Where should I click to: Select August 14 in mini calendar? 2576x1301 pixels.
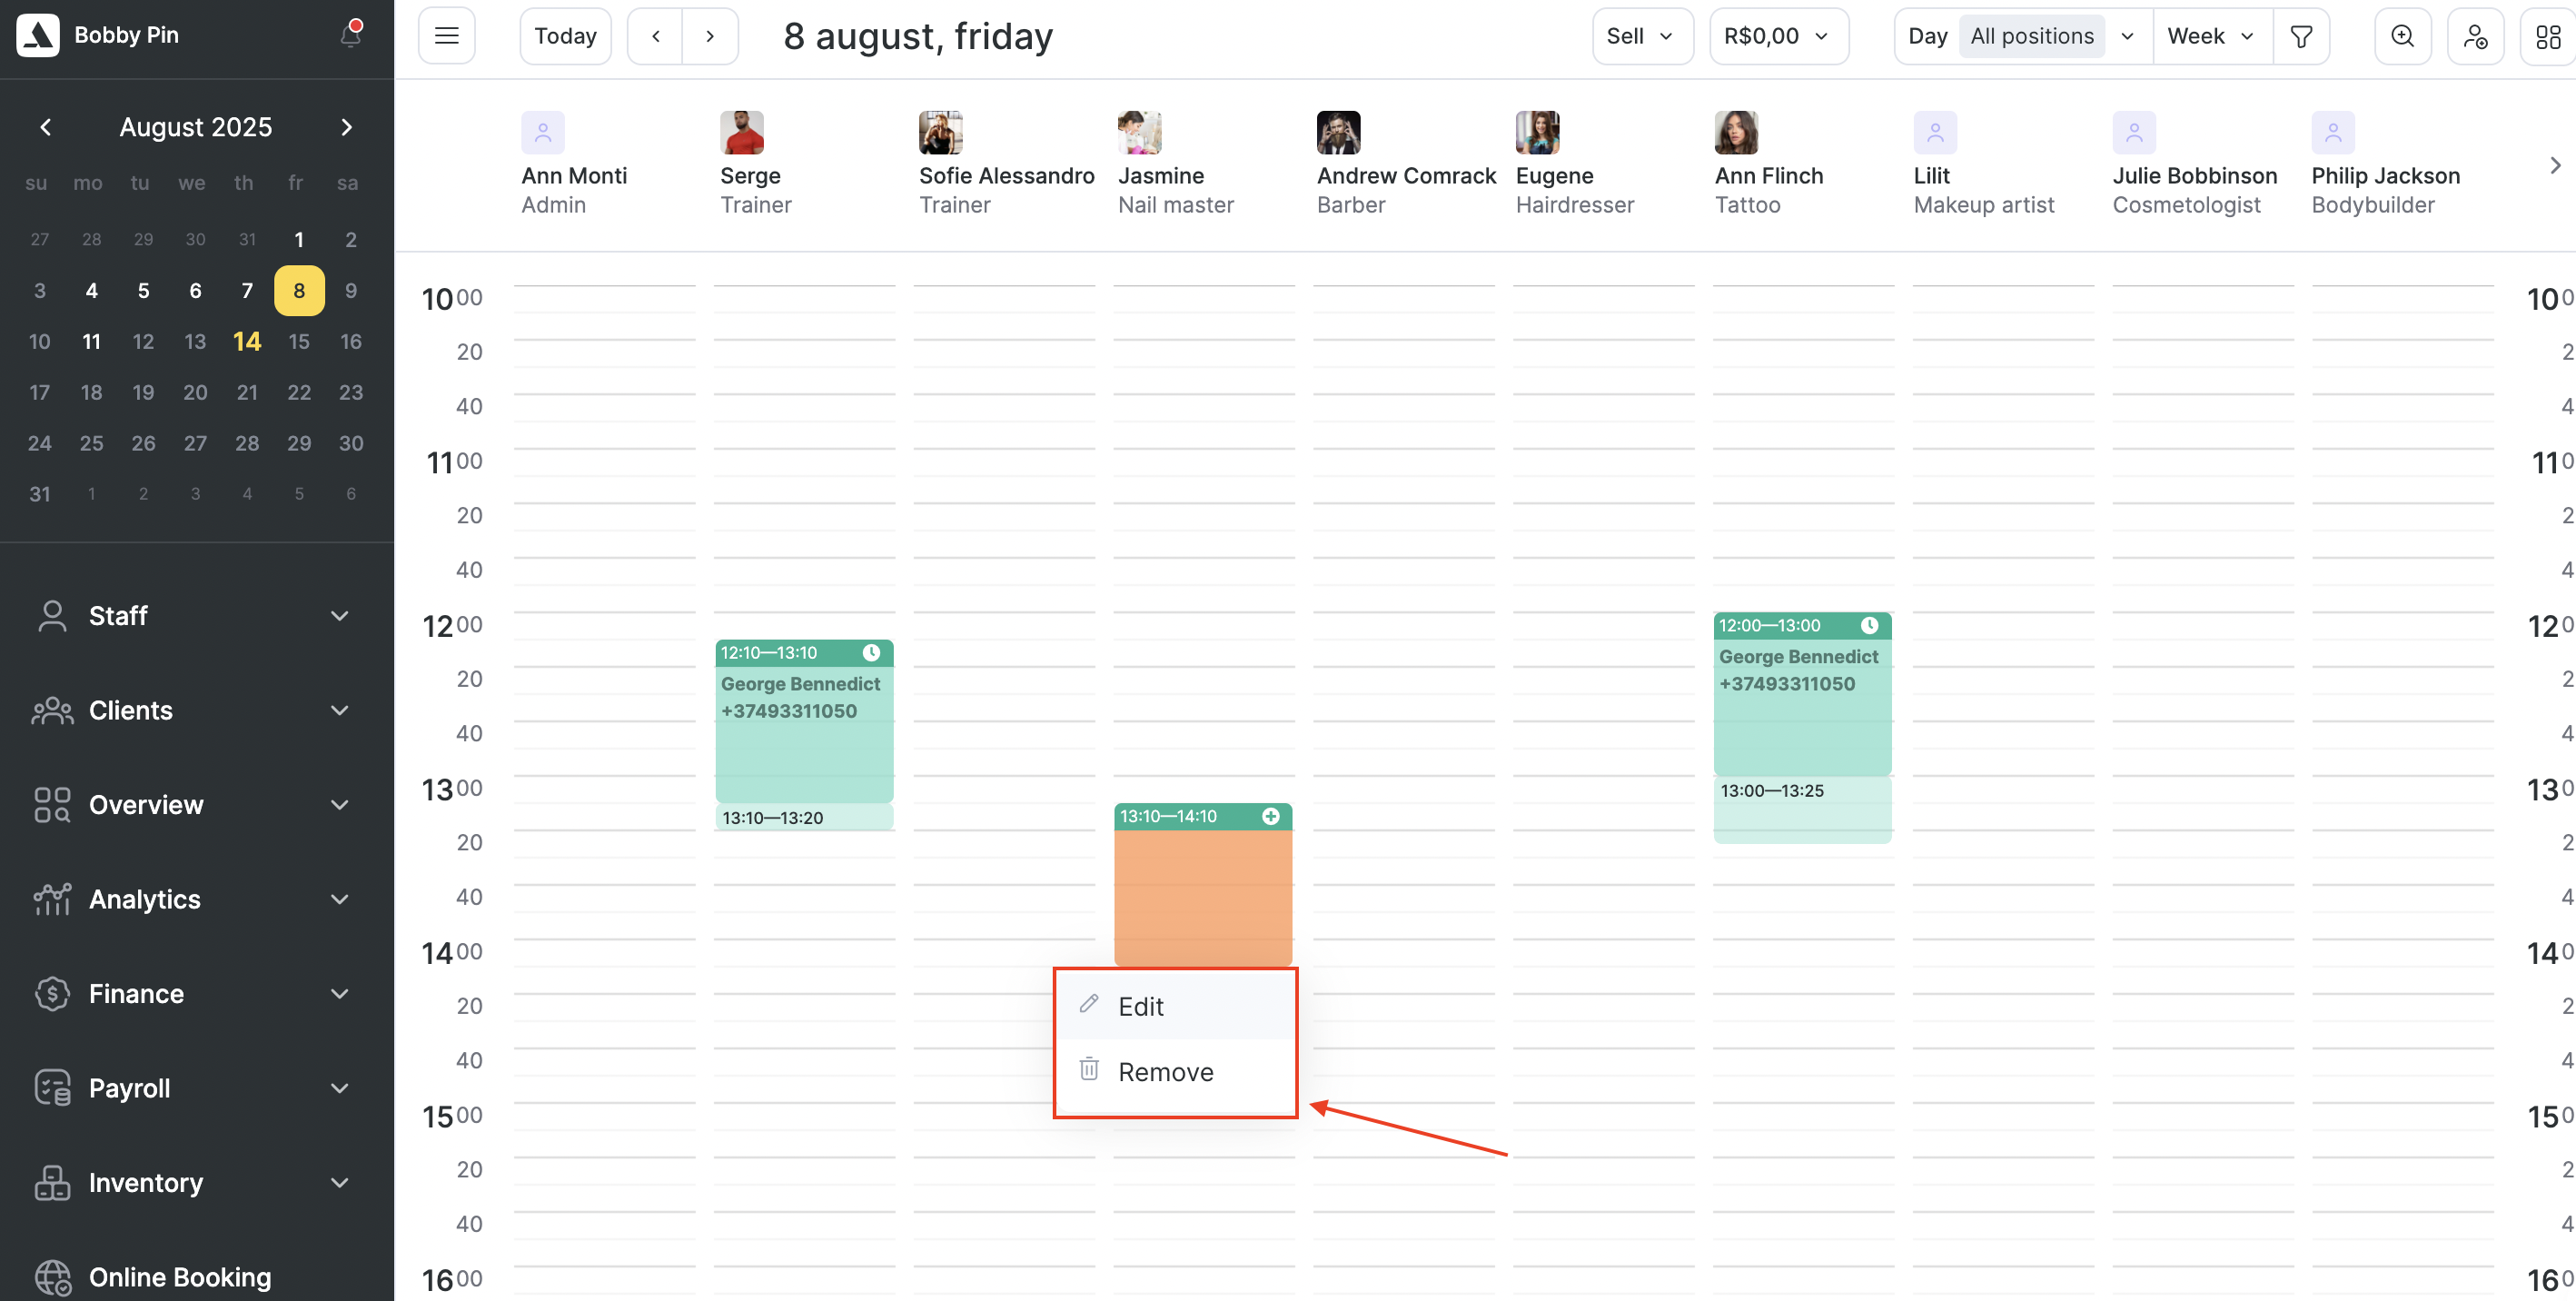click(247, 341)
